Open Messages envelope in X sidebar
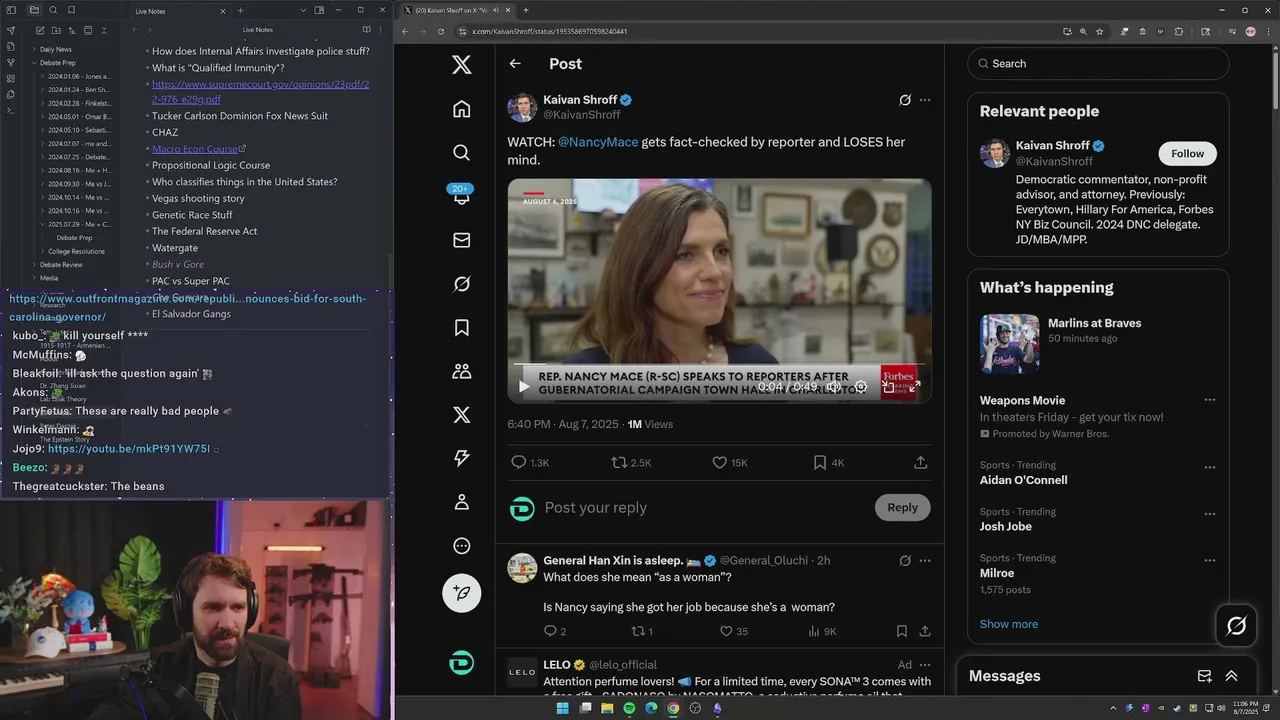 coord(461,240)
